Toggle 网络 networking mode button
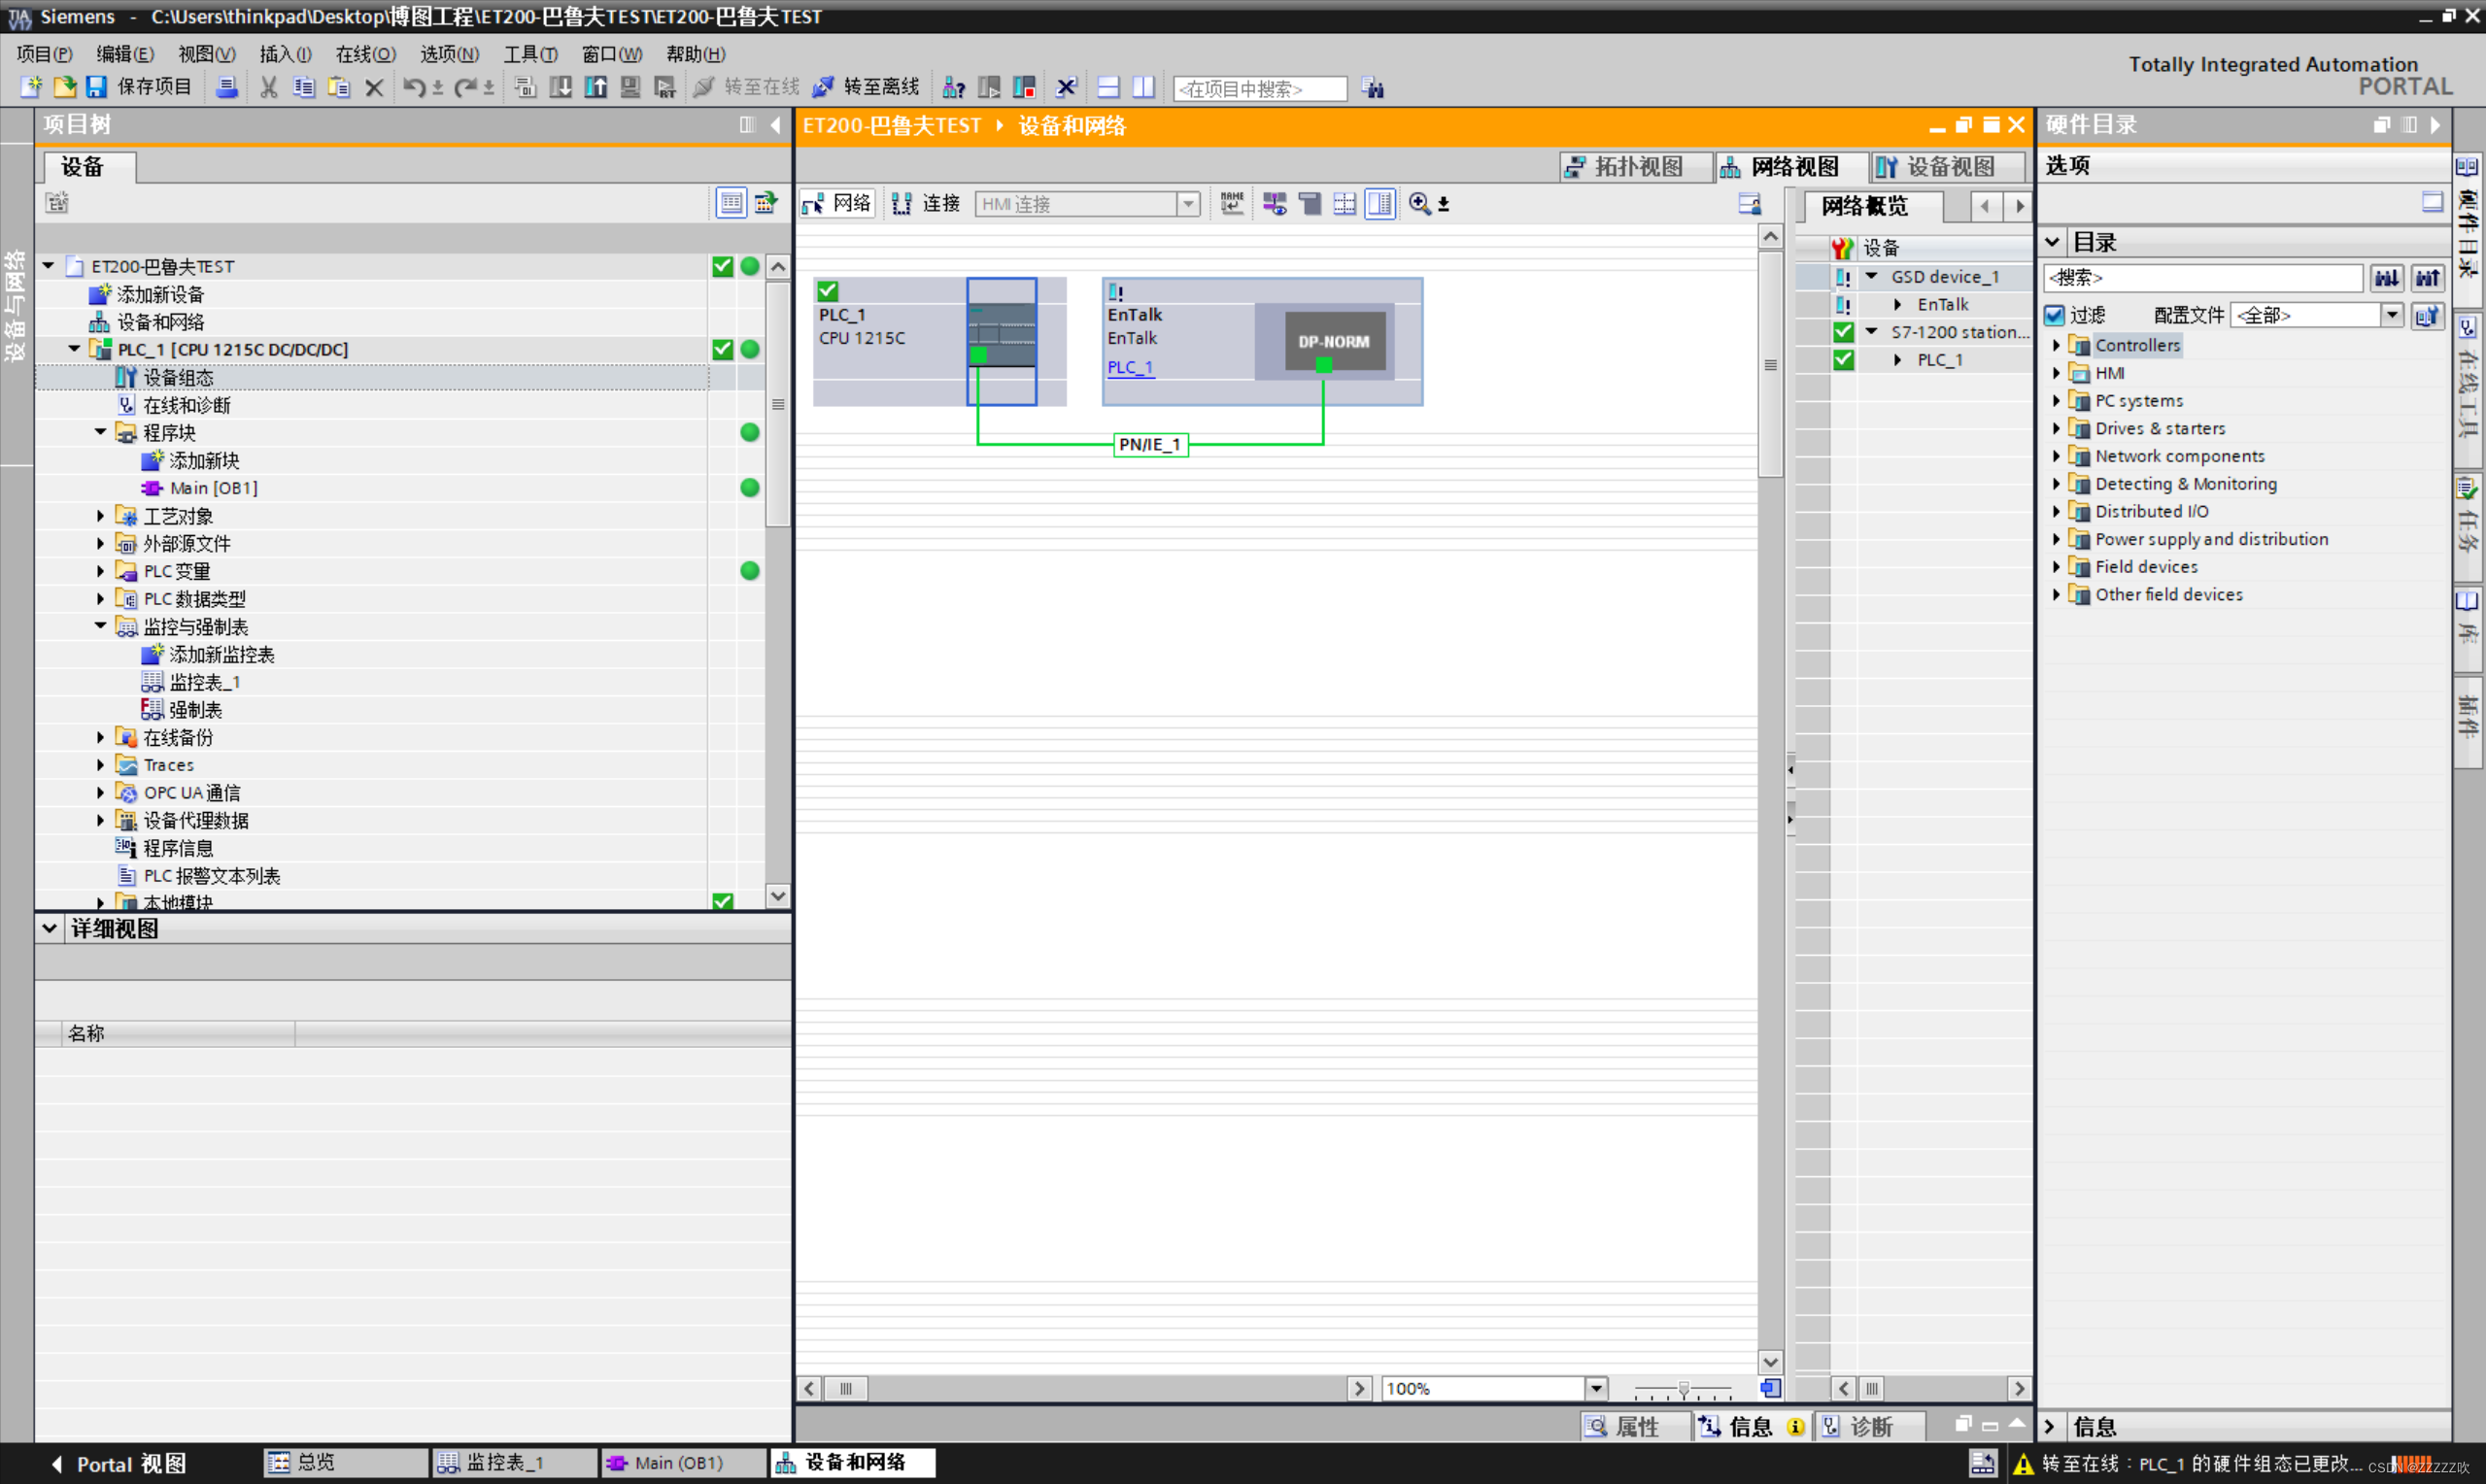 click(838, 203)
